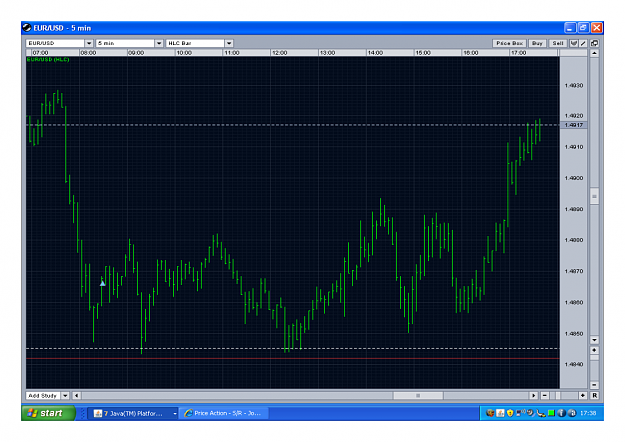Click the Price Box button
625x442 pixels.
pos(509,43)
